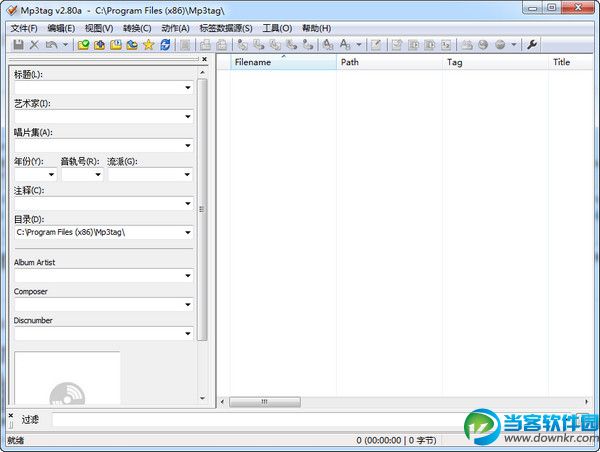Expand the 流派(G) combo box
600x452 pixels.
(187, 175)
